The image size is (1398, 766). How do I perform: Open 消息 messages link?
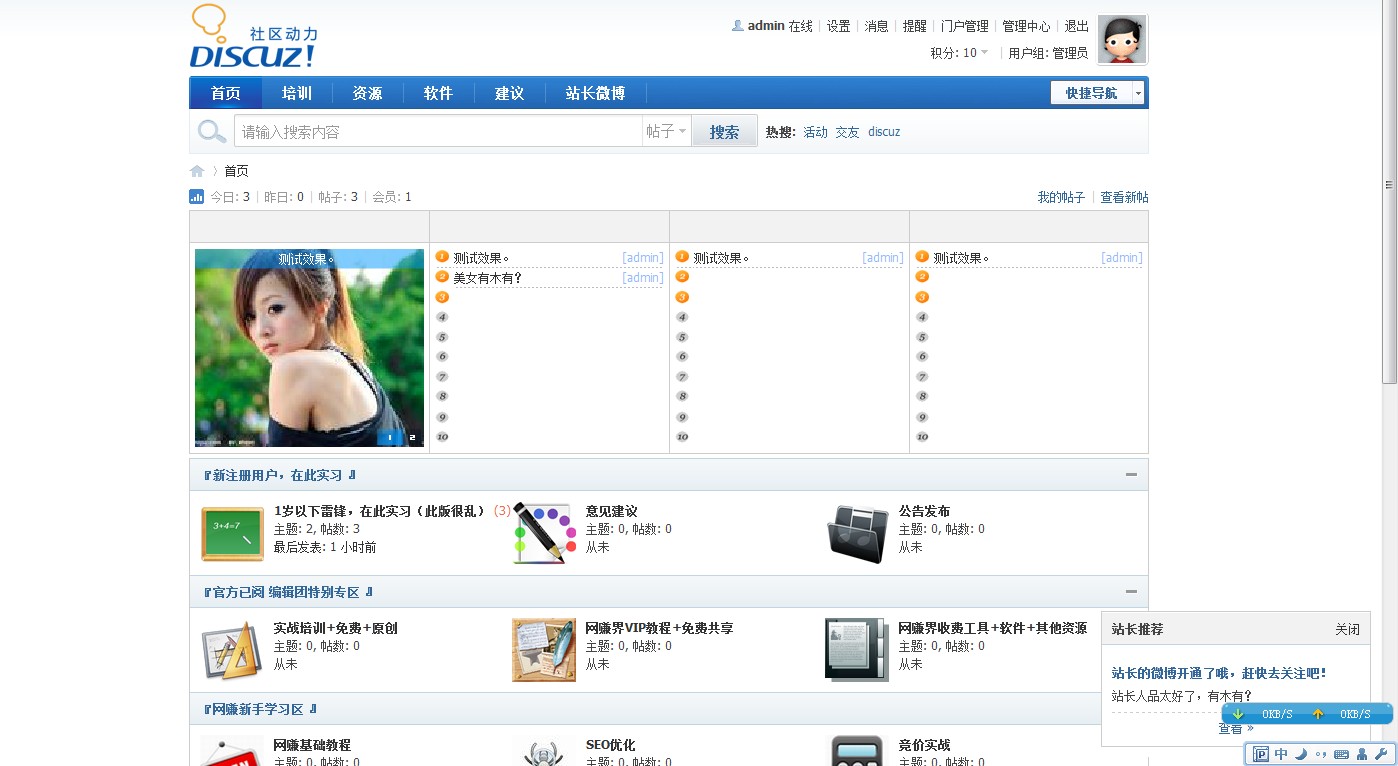click(876, 26)
